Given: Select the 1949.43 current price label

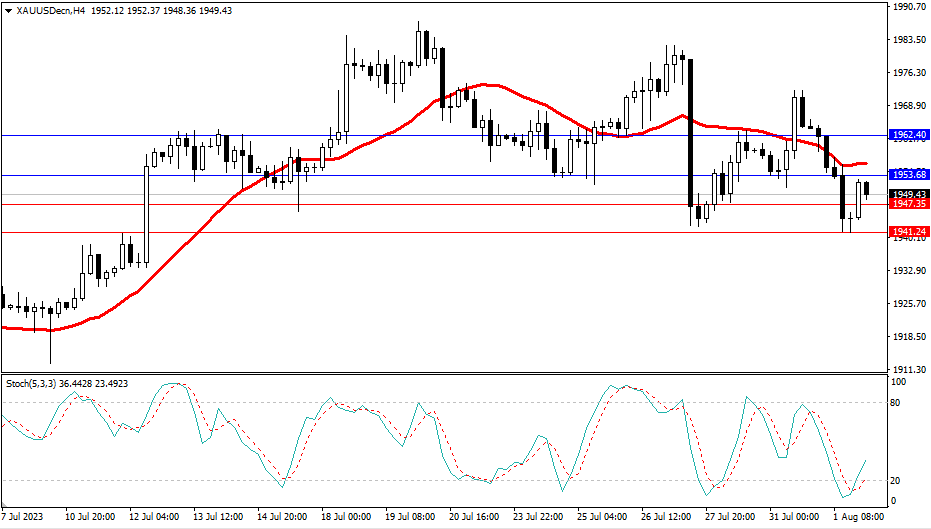Looking at the screenshot, I should [909, 194].
